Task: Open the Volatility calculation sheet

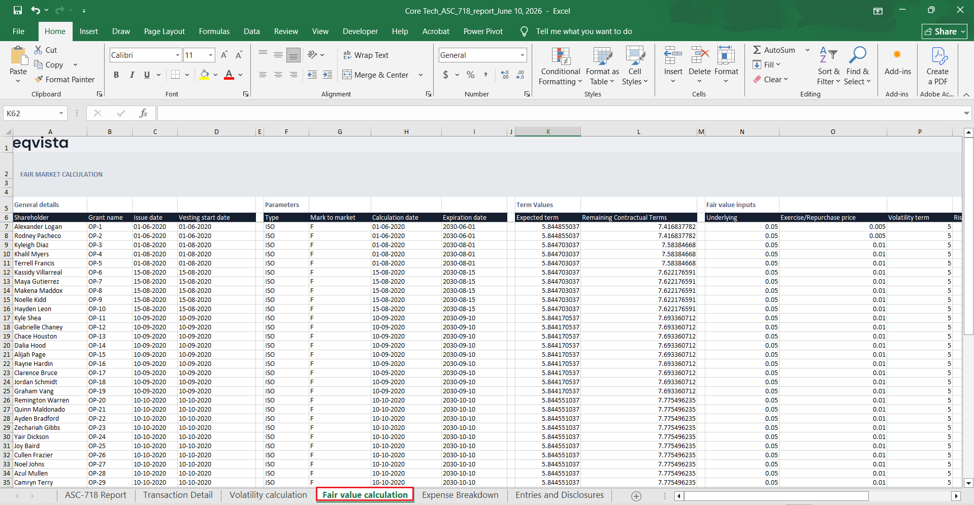Action: pos(268,495)
